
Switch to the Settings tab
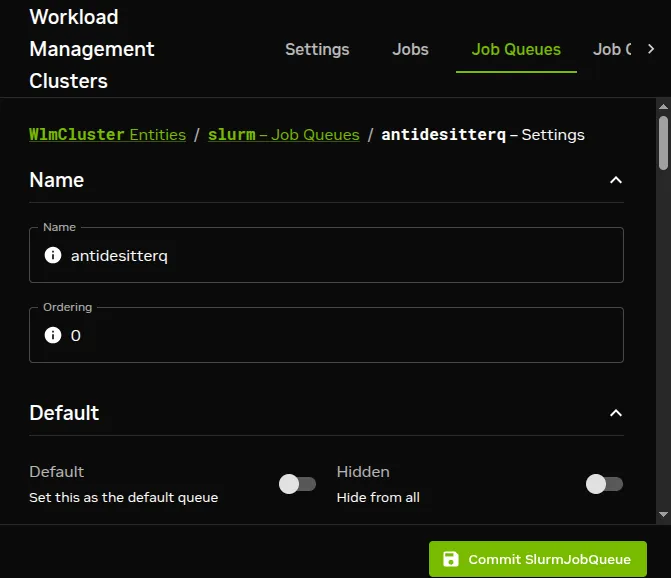tap(317, 50)
